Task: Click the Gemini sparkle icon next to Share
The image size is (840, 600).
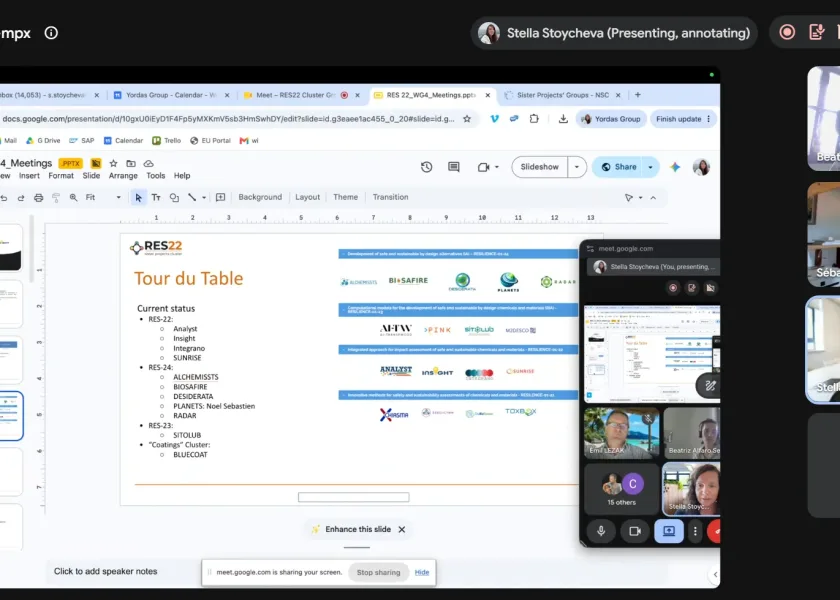Action: (675, 167)
